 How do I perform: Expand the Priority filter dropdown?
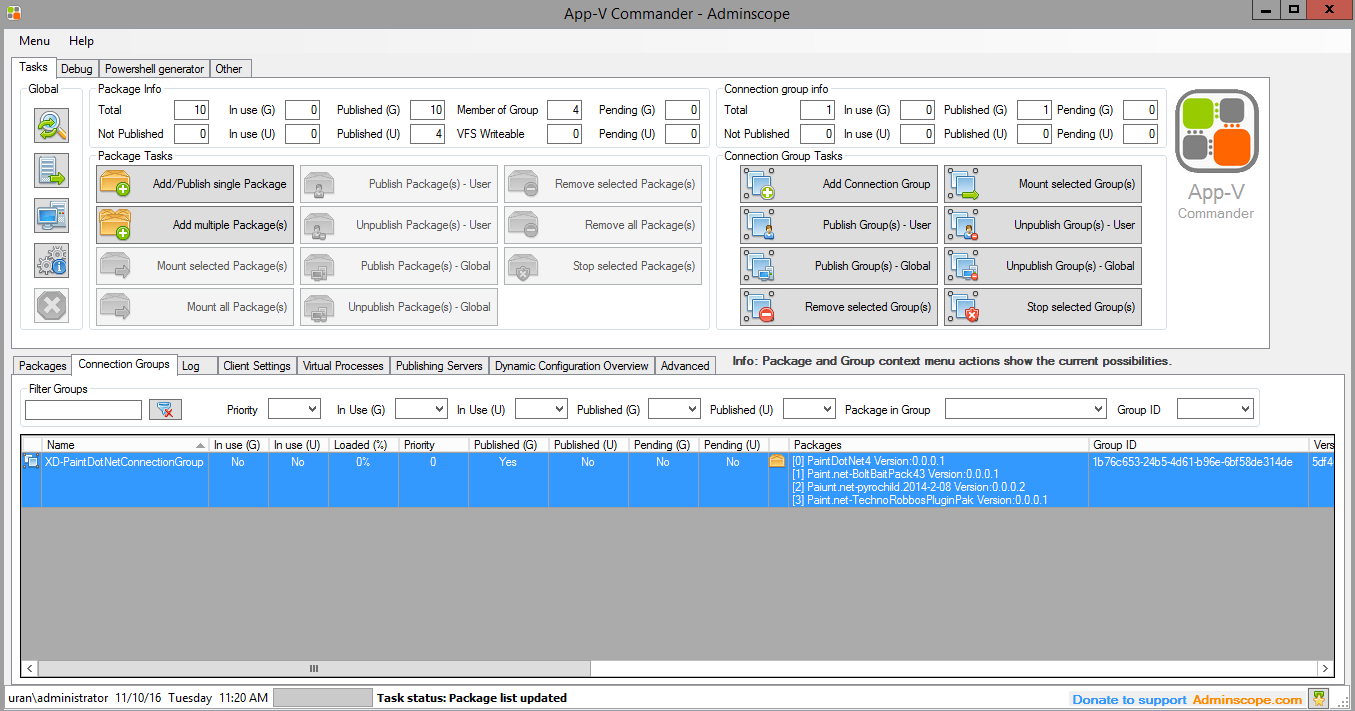(312, 409)
